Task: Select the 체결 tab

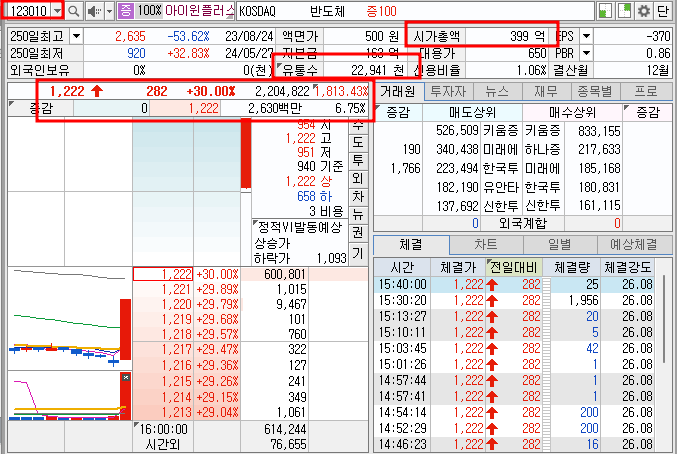Action: click(x=411, y=245)
